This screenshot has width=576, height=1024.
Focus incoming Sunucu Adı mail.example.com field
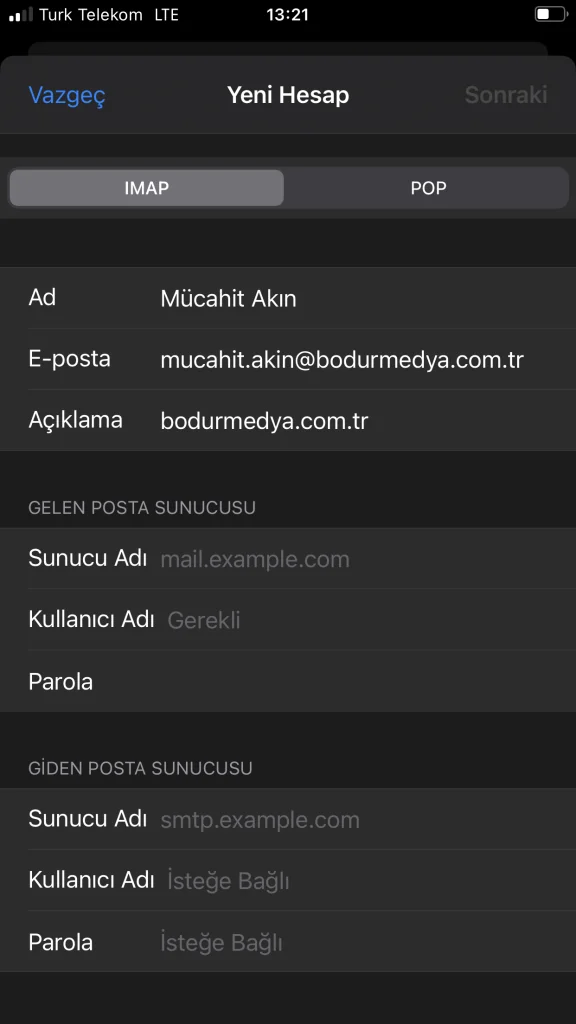click(288, 558)
